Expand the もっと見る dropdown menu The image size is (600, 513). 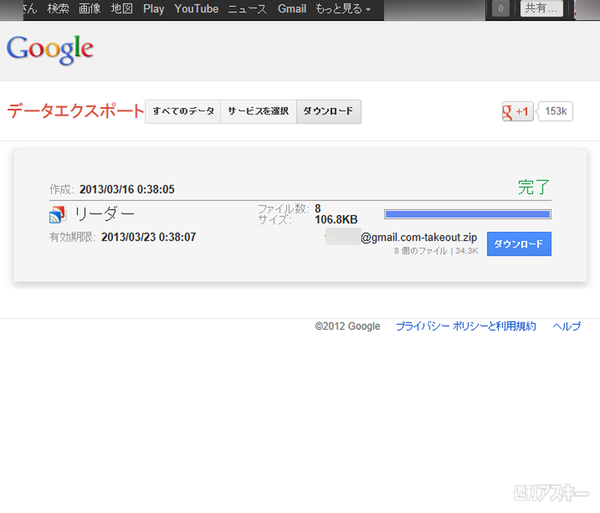(x=343, y=8)
